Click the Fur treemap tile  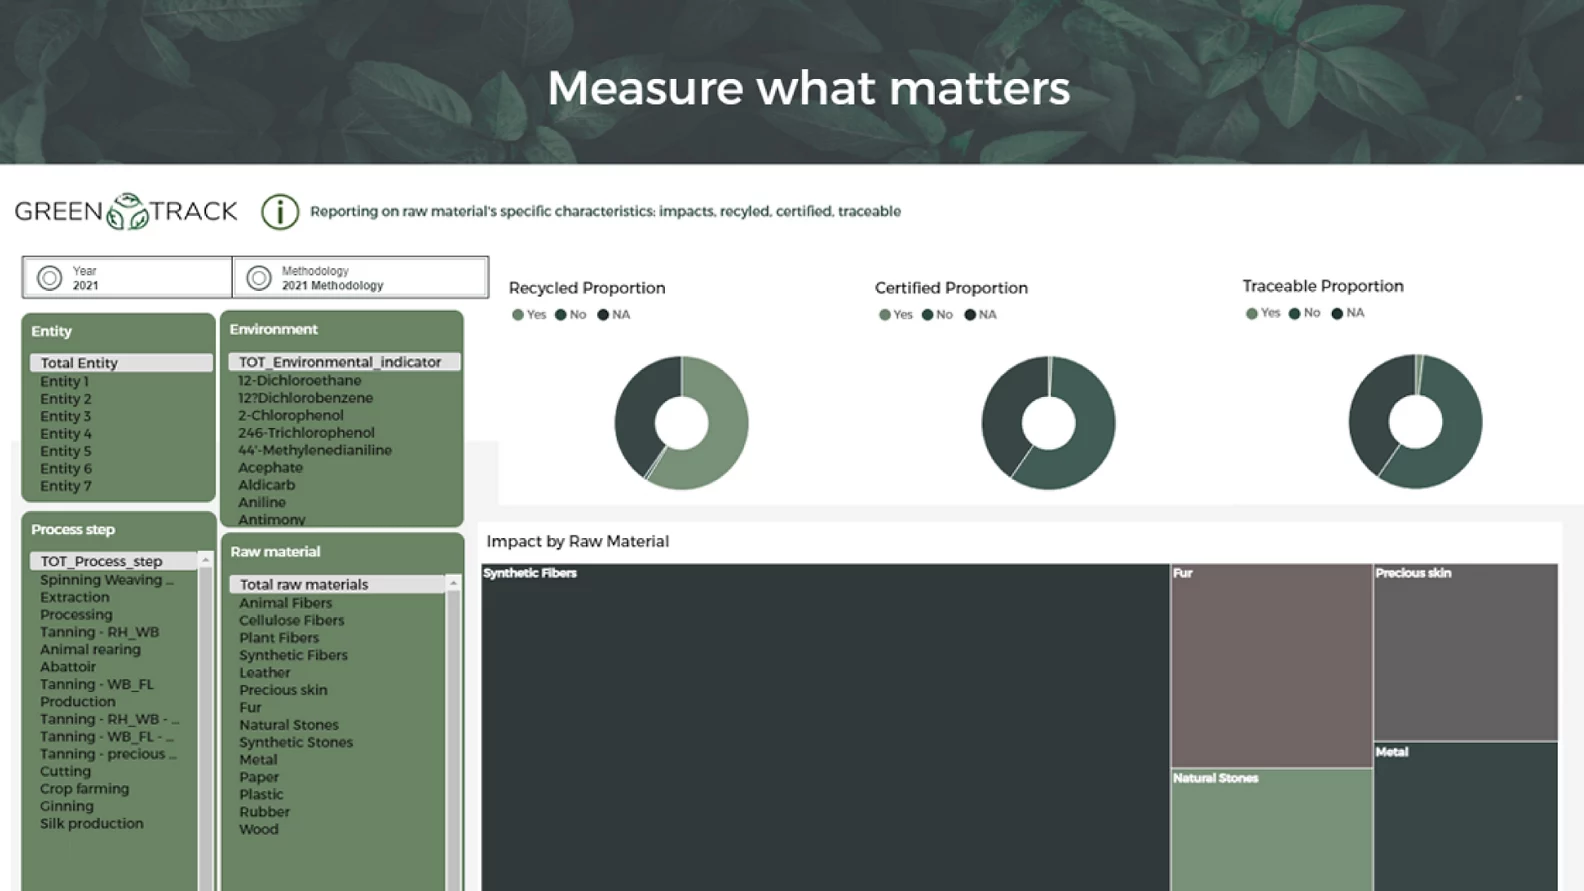[x=1270, y=665]
